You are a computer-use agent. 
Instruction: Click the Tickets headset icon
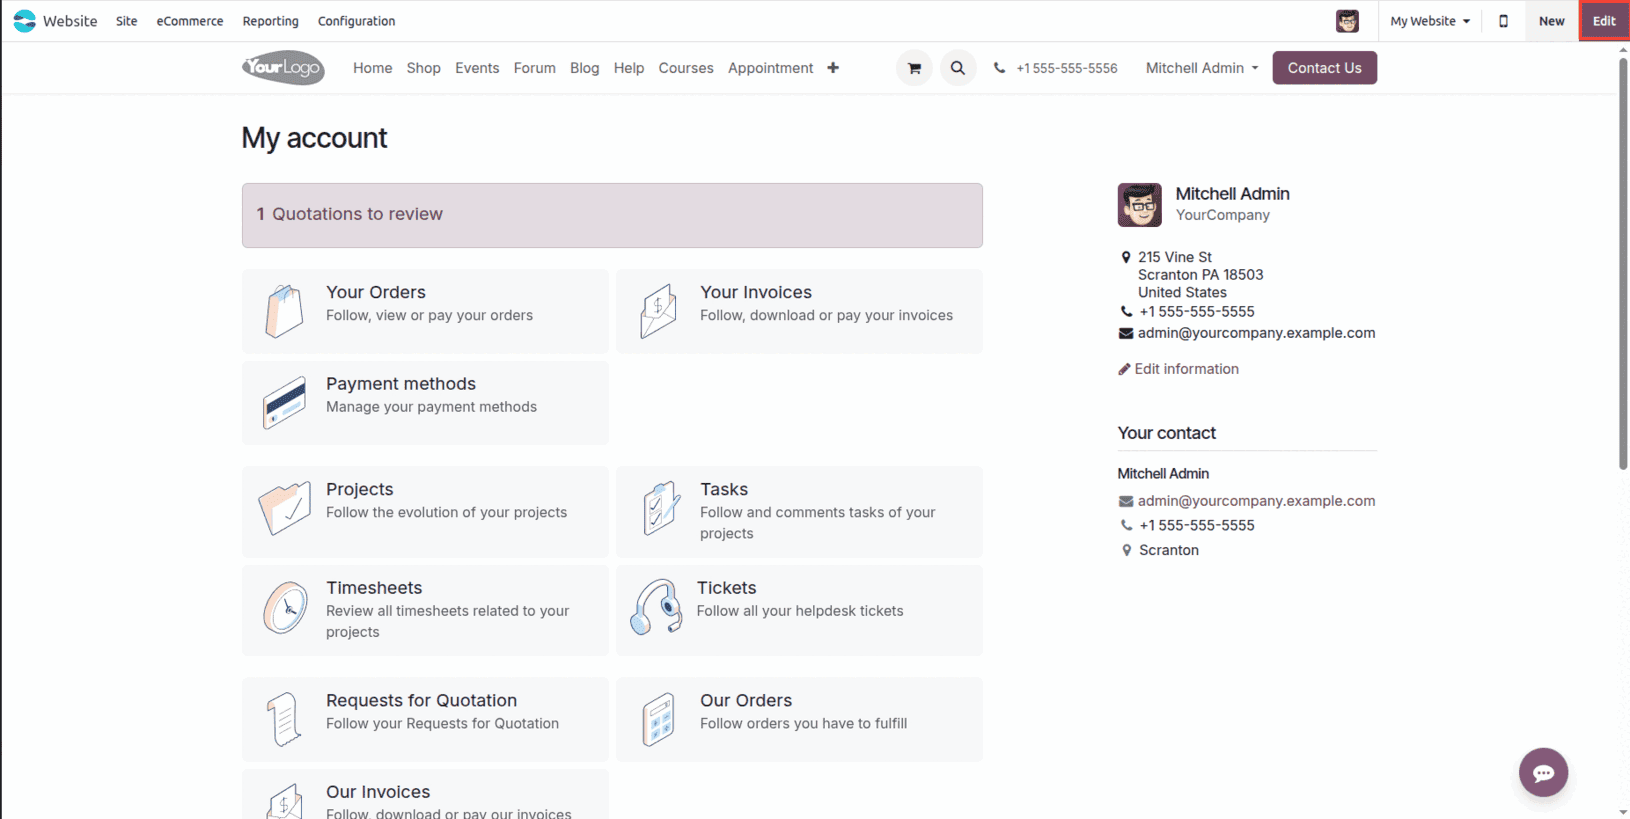point(656,607)
